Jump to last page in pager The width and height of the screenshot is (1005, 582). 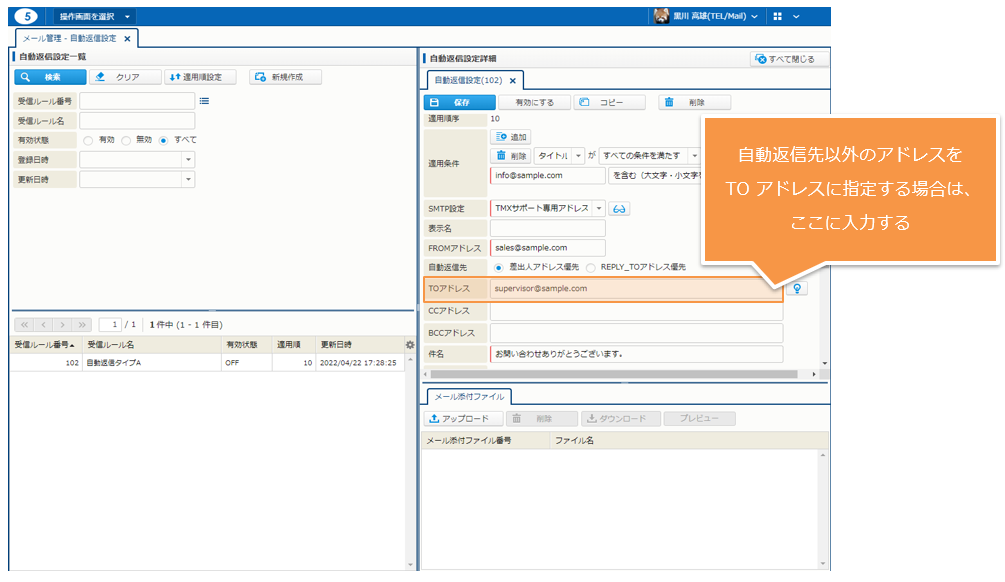coord(83,325)
